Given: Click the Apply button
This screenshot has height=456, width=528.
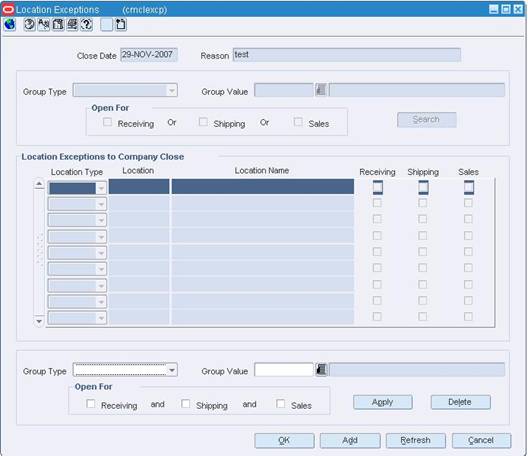Looking at the screenshot, I should click(383, 402).
